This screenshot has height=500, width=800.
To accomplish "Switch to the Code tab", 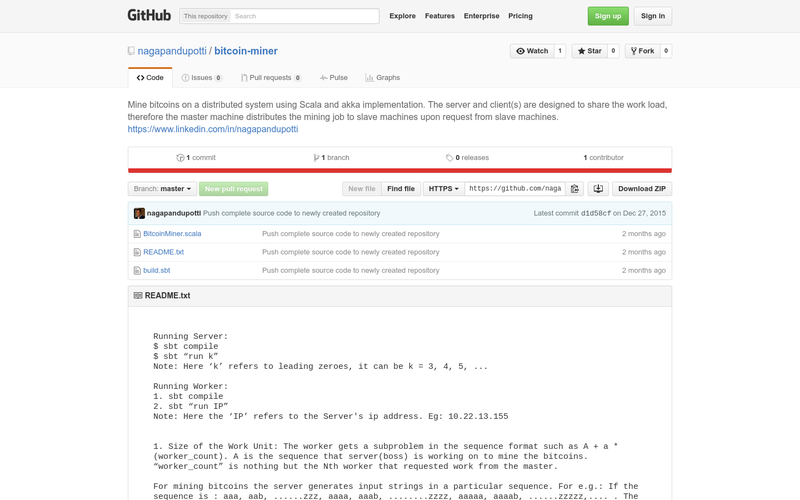I will coord(150,78).
